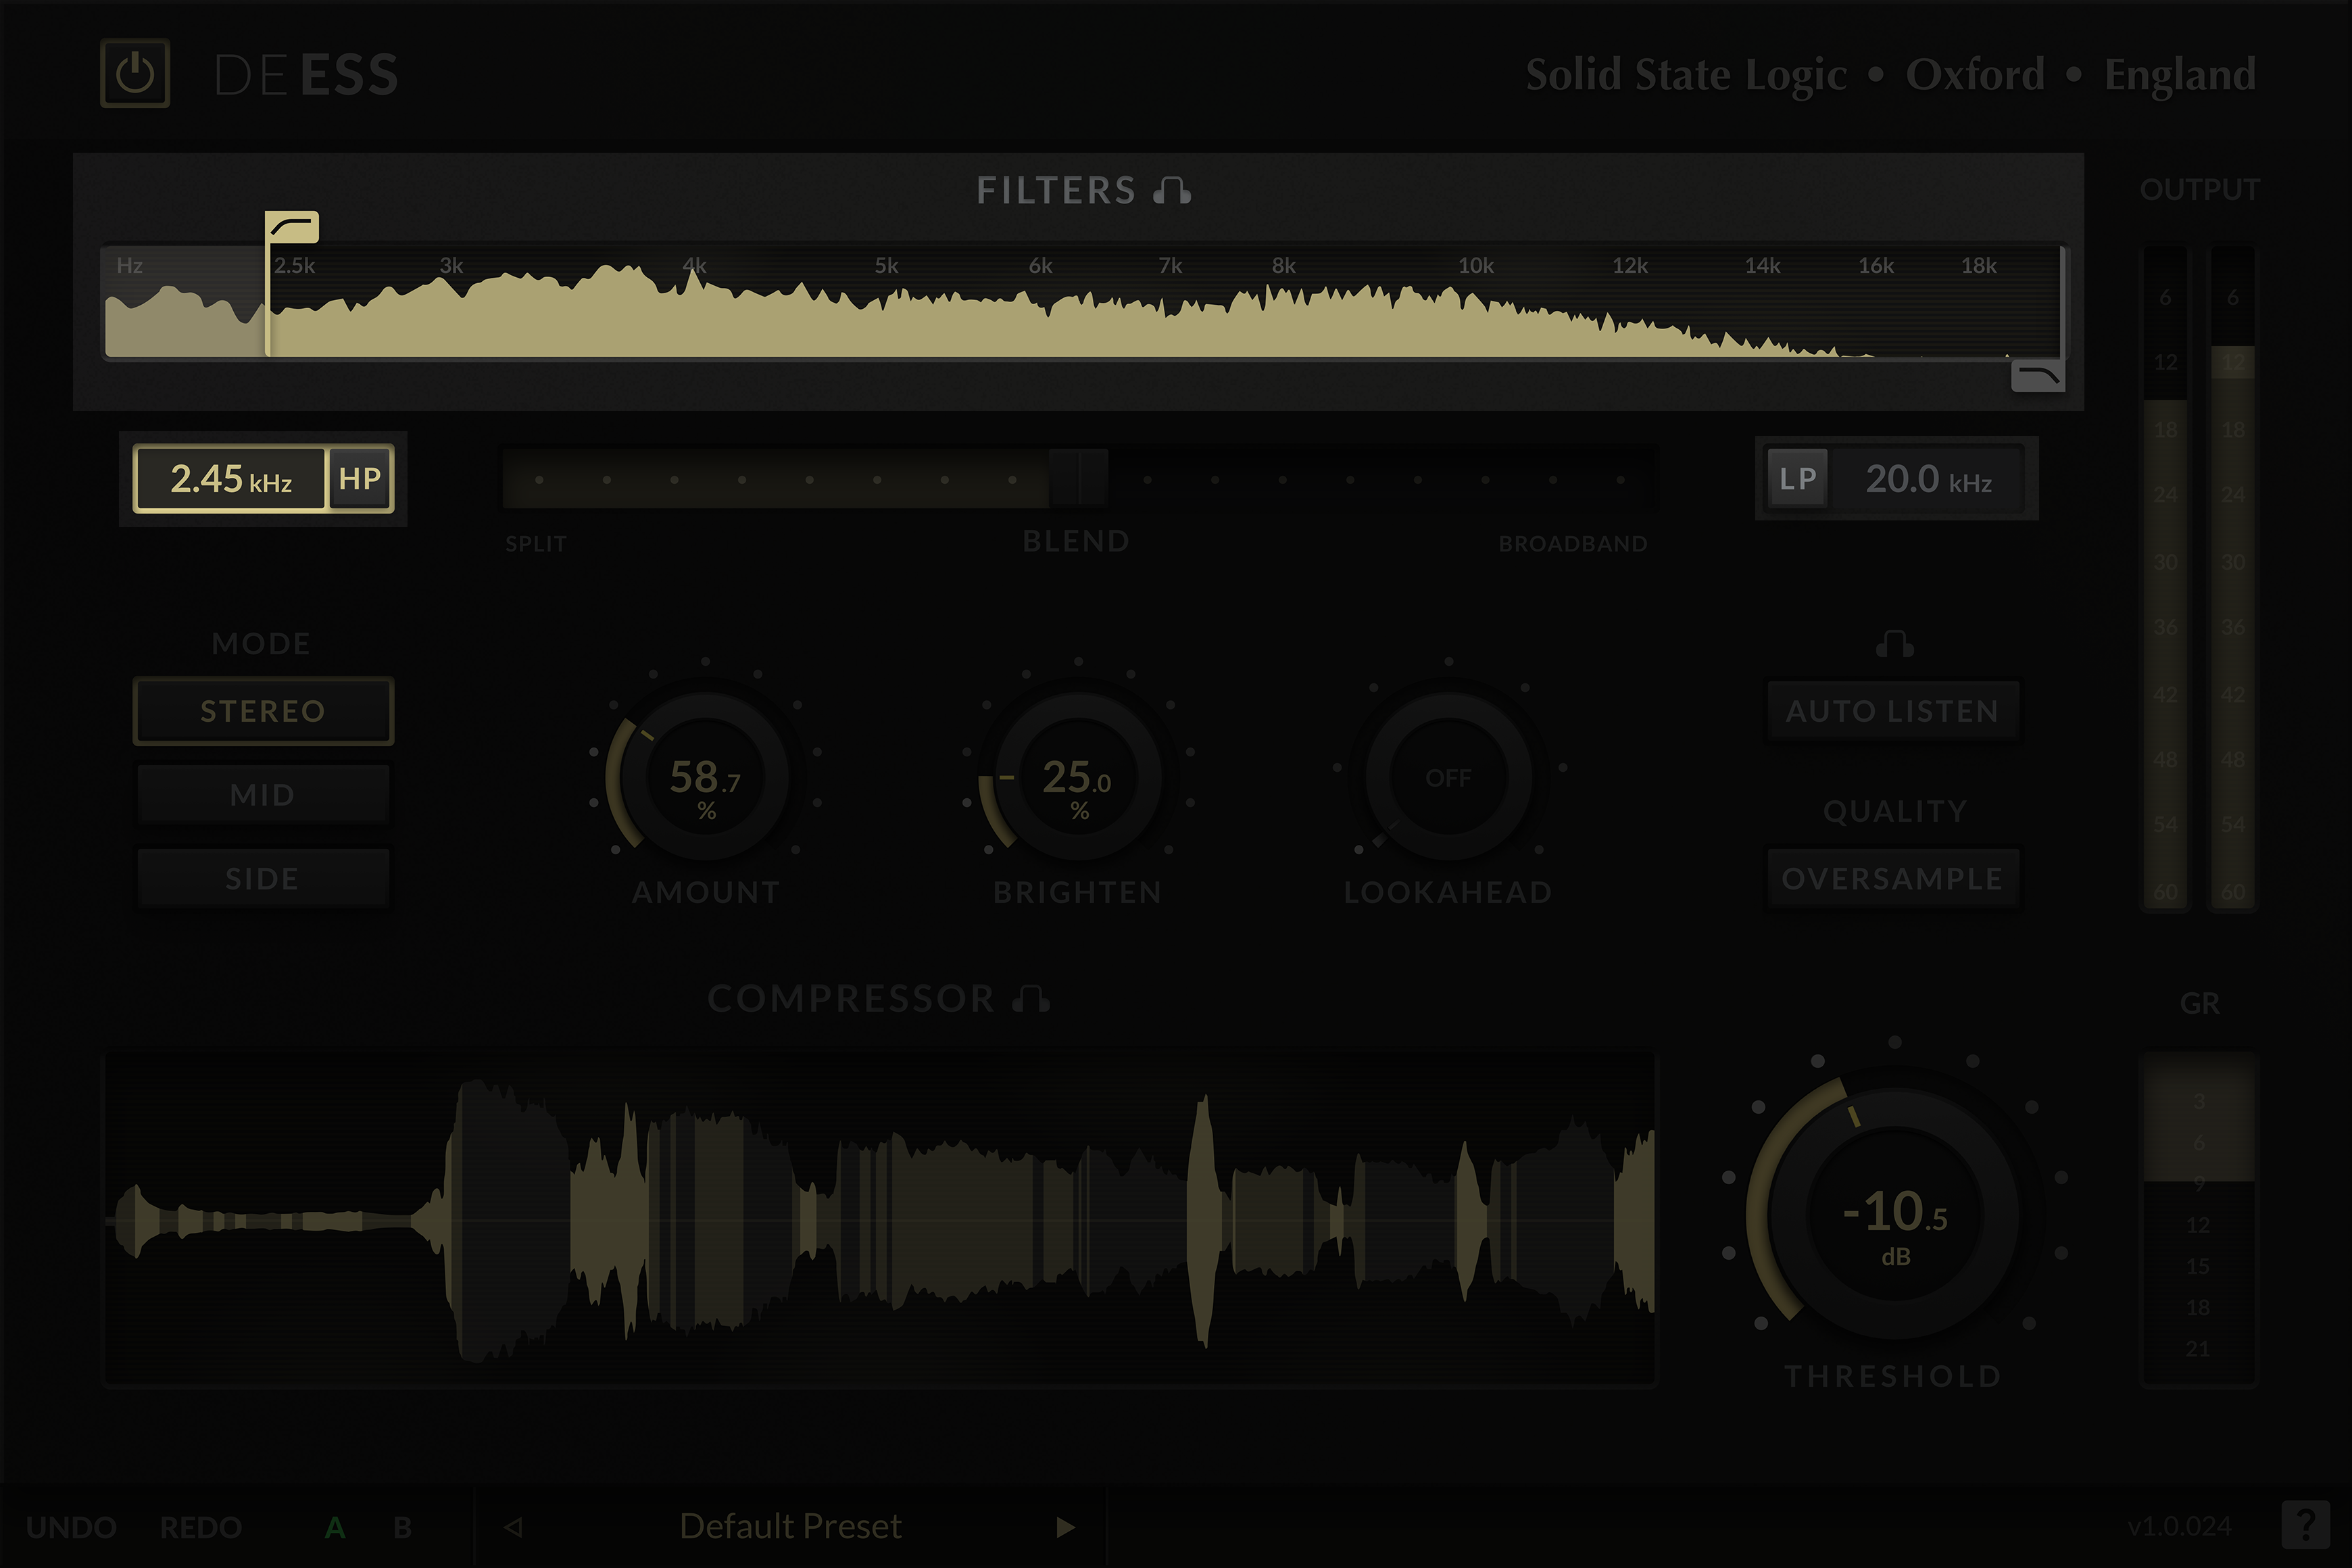The height and width of the screenshot is (1568, 2352).
Task: Switch to preset slot B
Action: [402, 1528]
